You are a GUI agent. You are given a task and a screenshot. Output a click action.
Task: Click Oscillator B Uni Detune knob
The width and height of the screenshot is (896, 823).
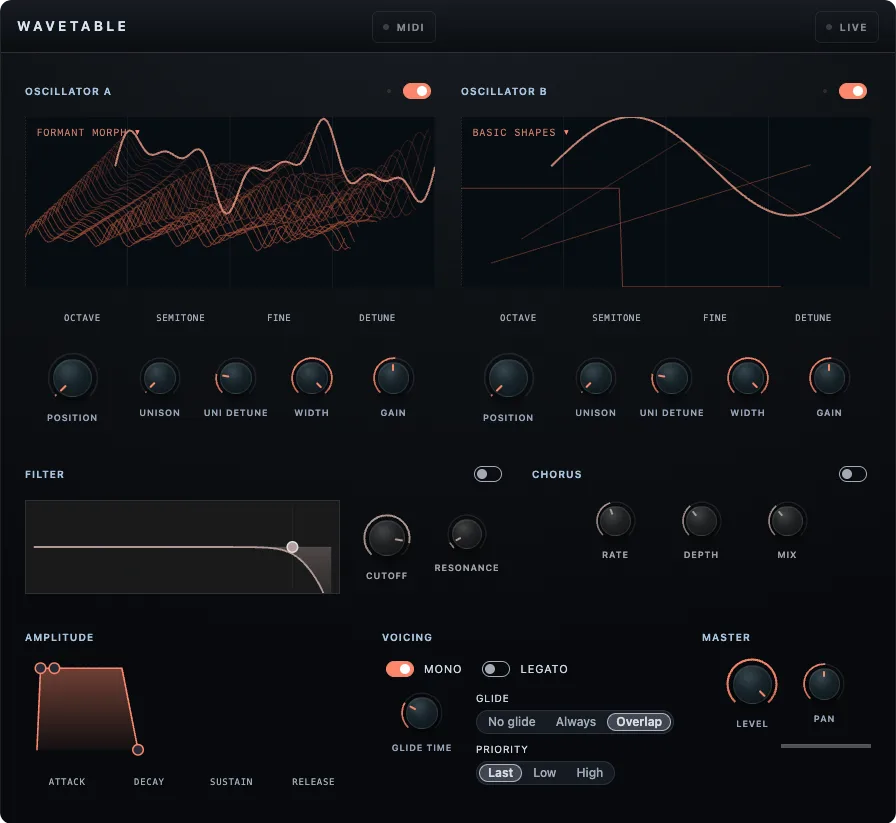pos(671,378)
